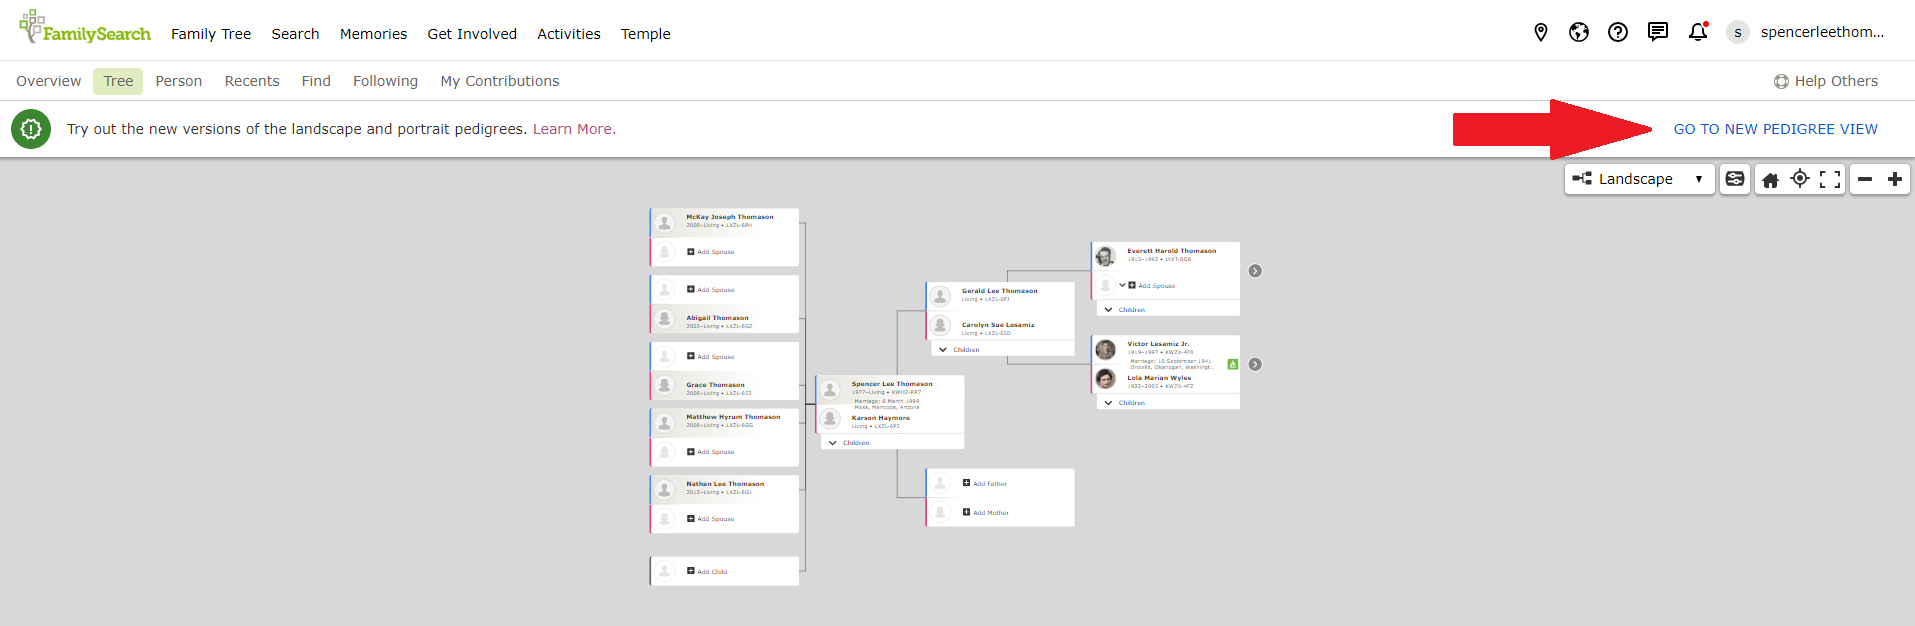Click the globe language icon

point(1579,32)
